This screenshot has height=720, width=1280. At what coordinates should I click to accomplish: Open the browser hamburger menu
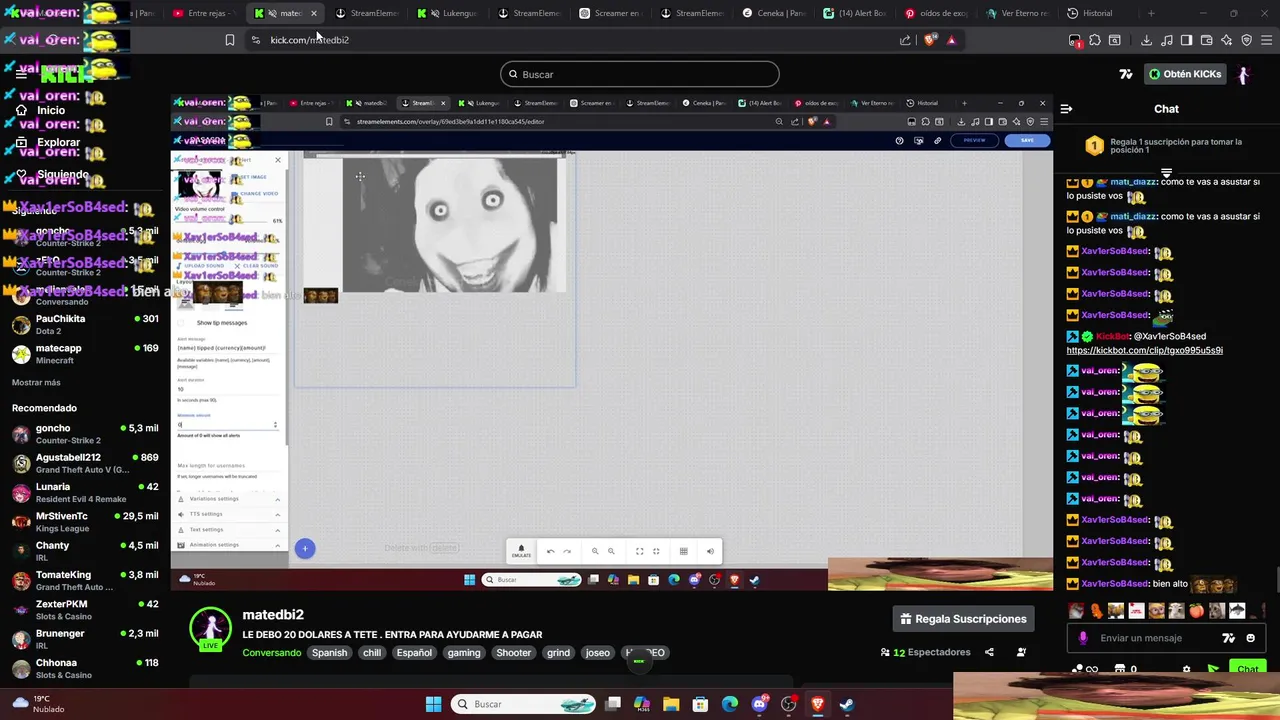pos(1267,40)
